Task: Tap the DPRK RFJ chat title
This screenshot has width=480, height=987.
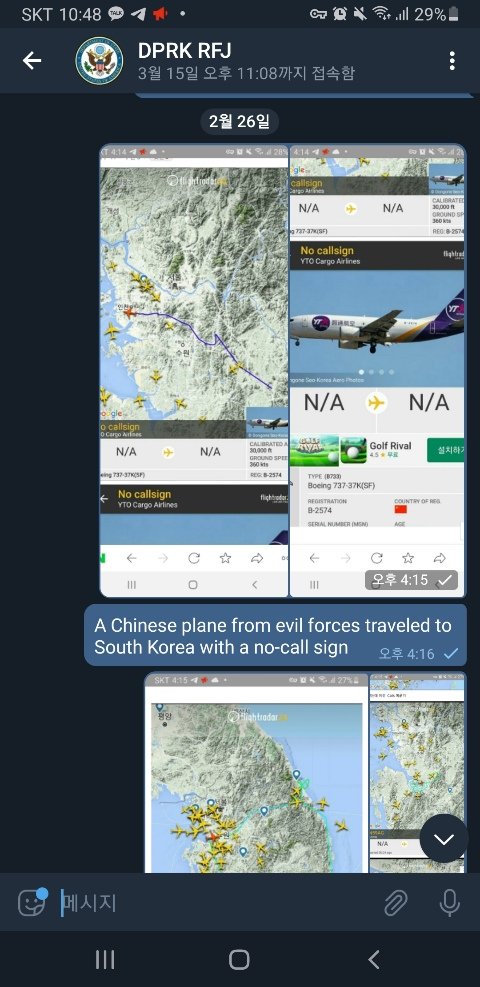Action: tap(184, 50)
